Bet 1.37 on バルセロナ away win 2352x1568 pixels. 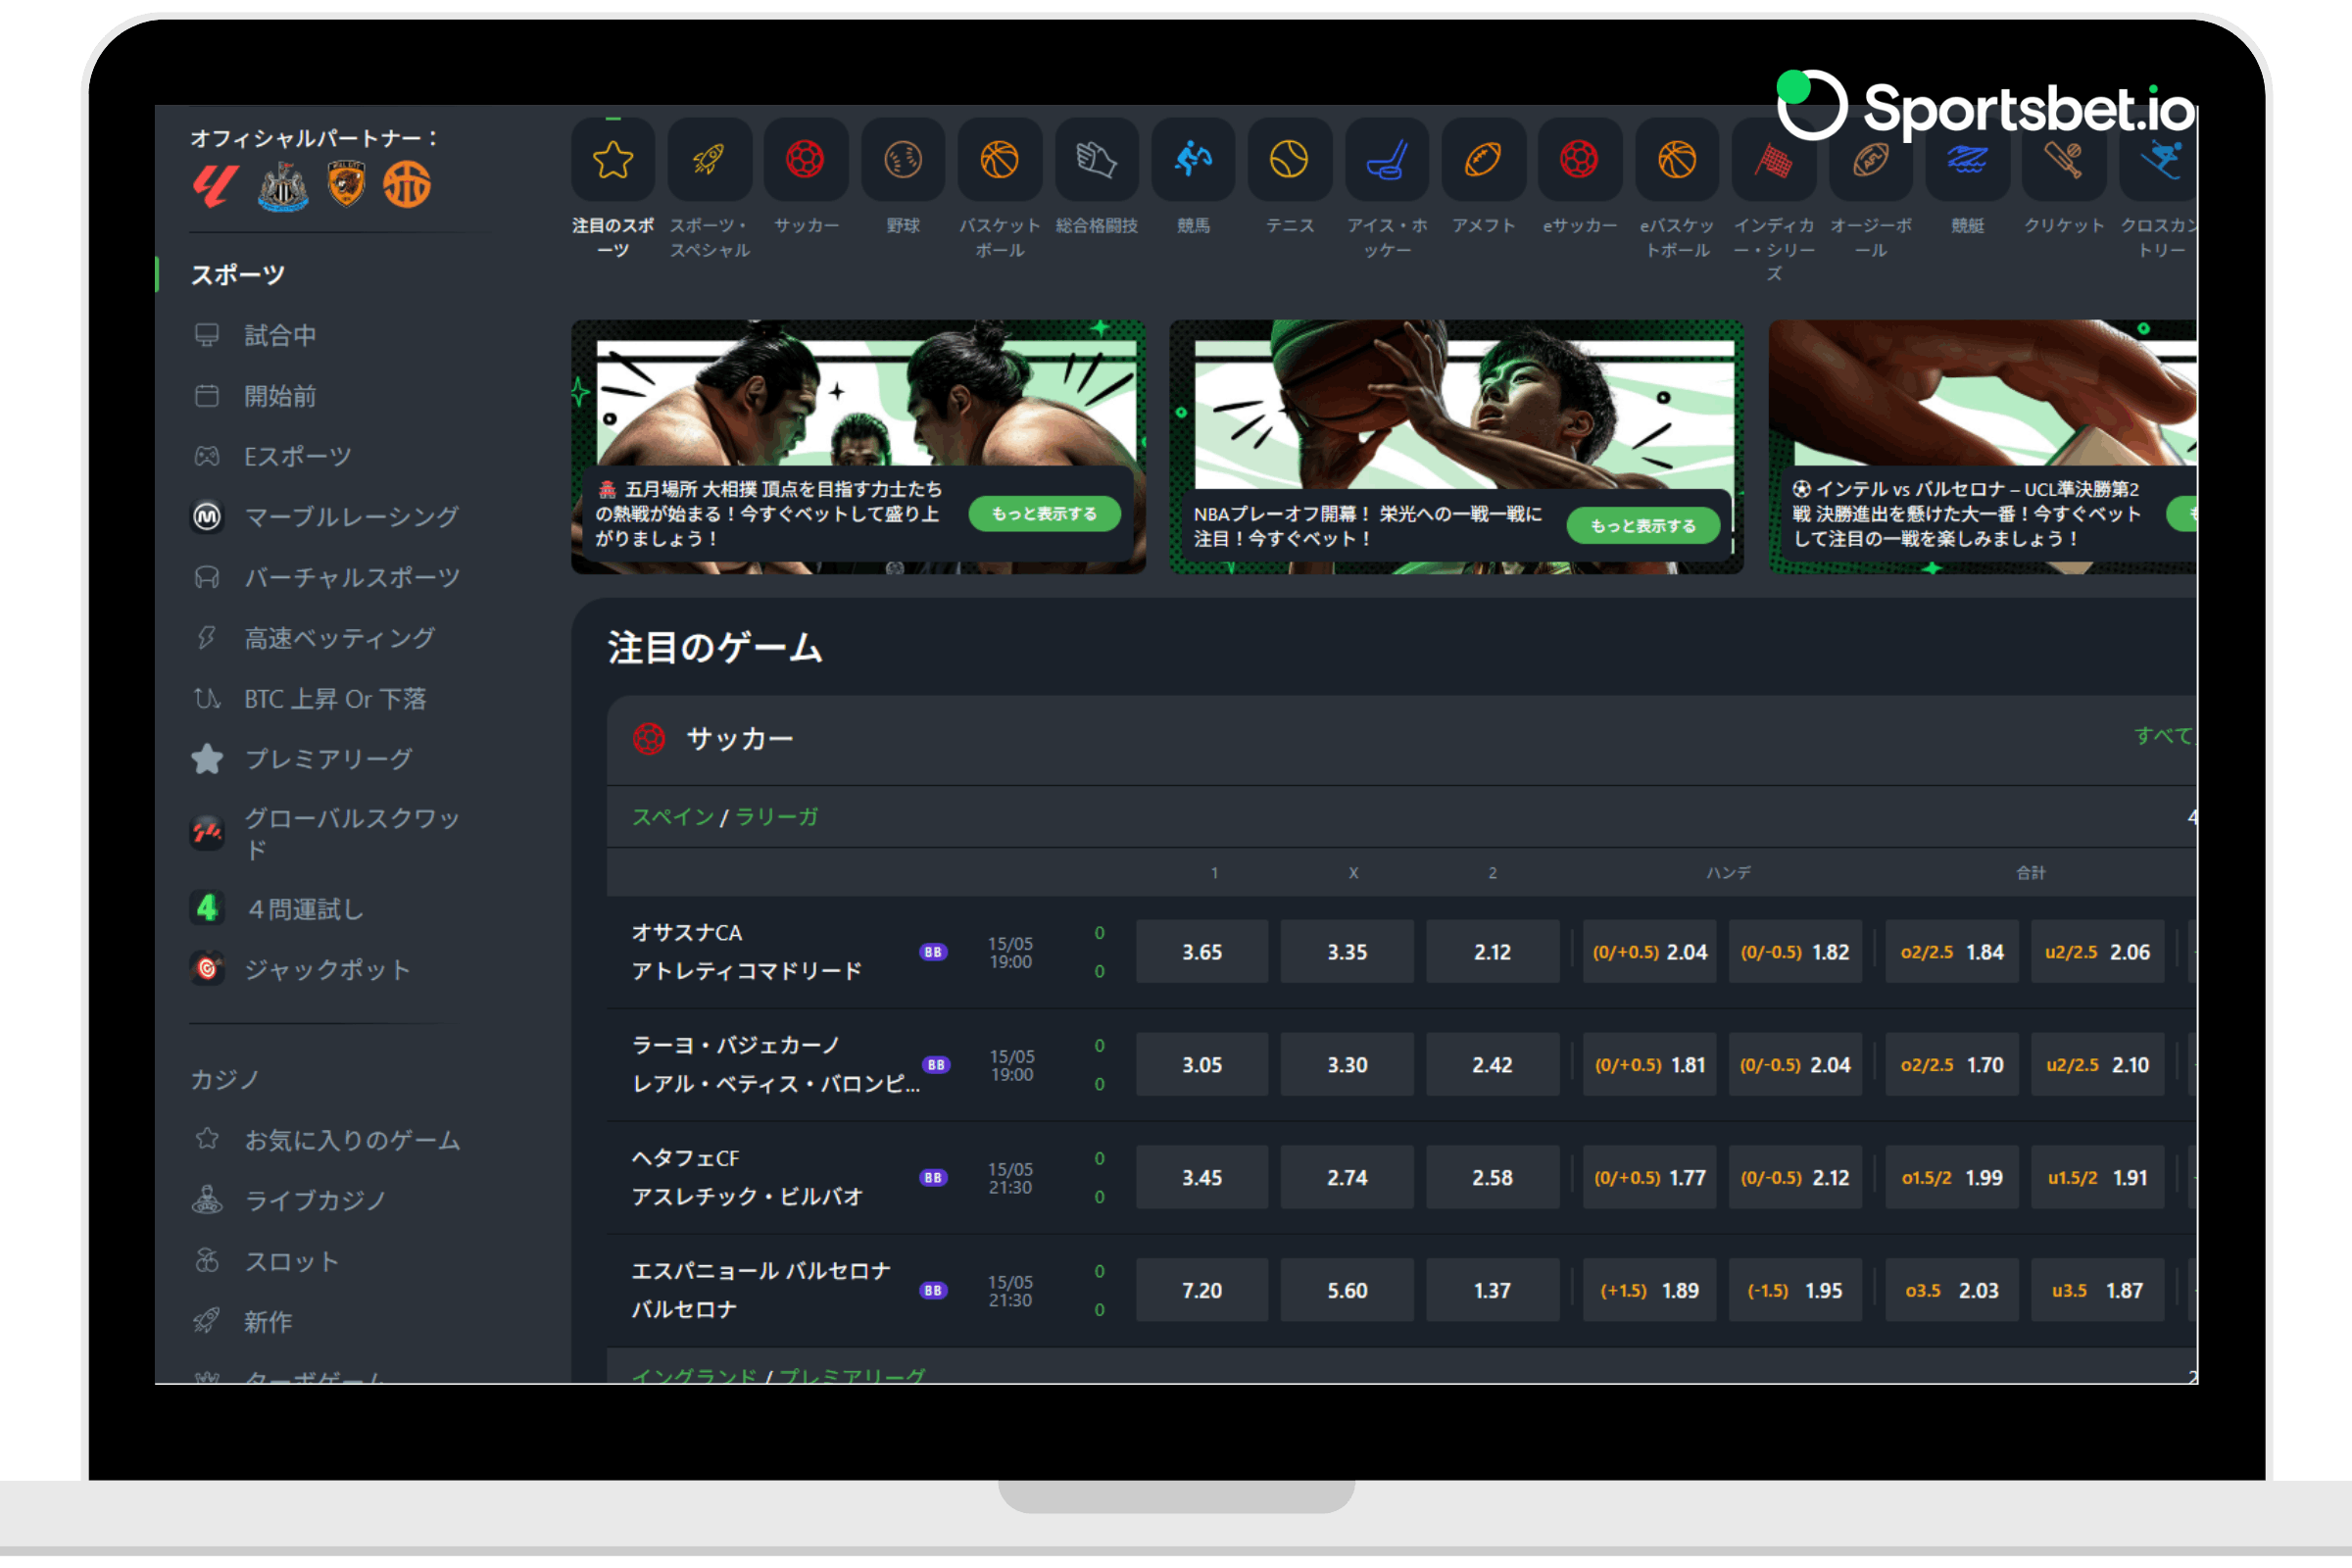tap(1492, 1291)
